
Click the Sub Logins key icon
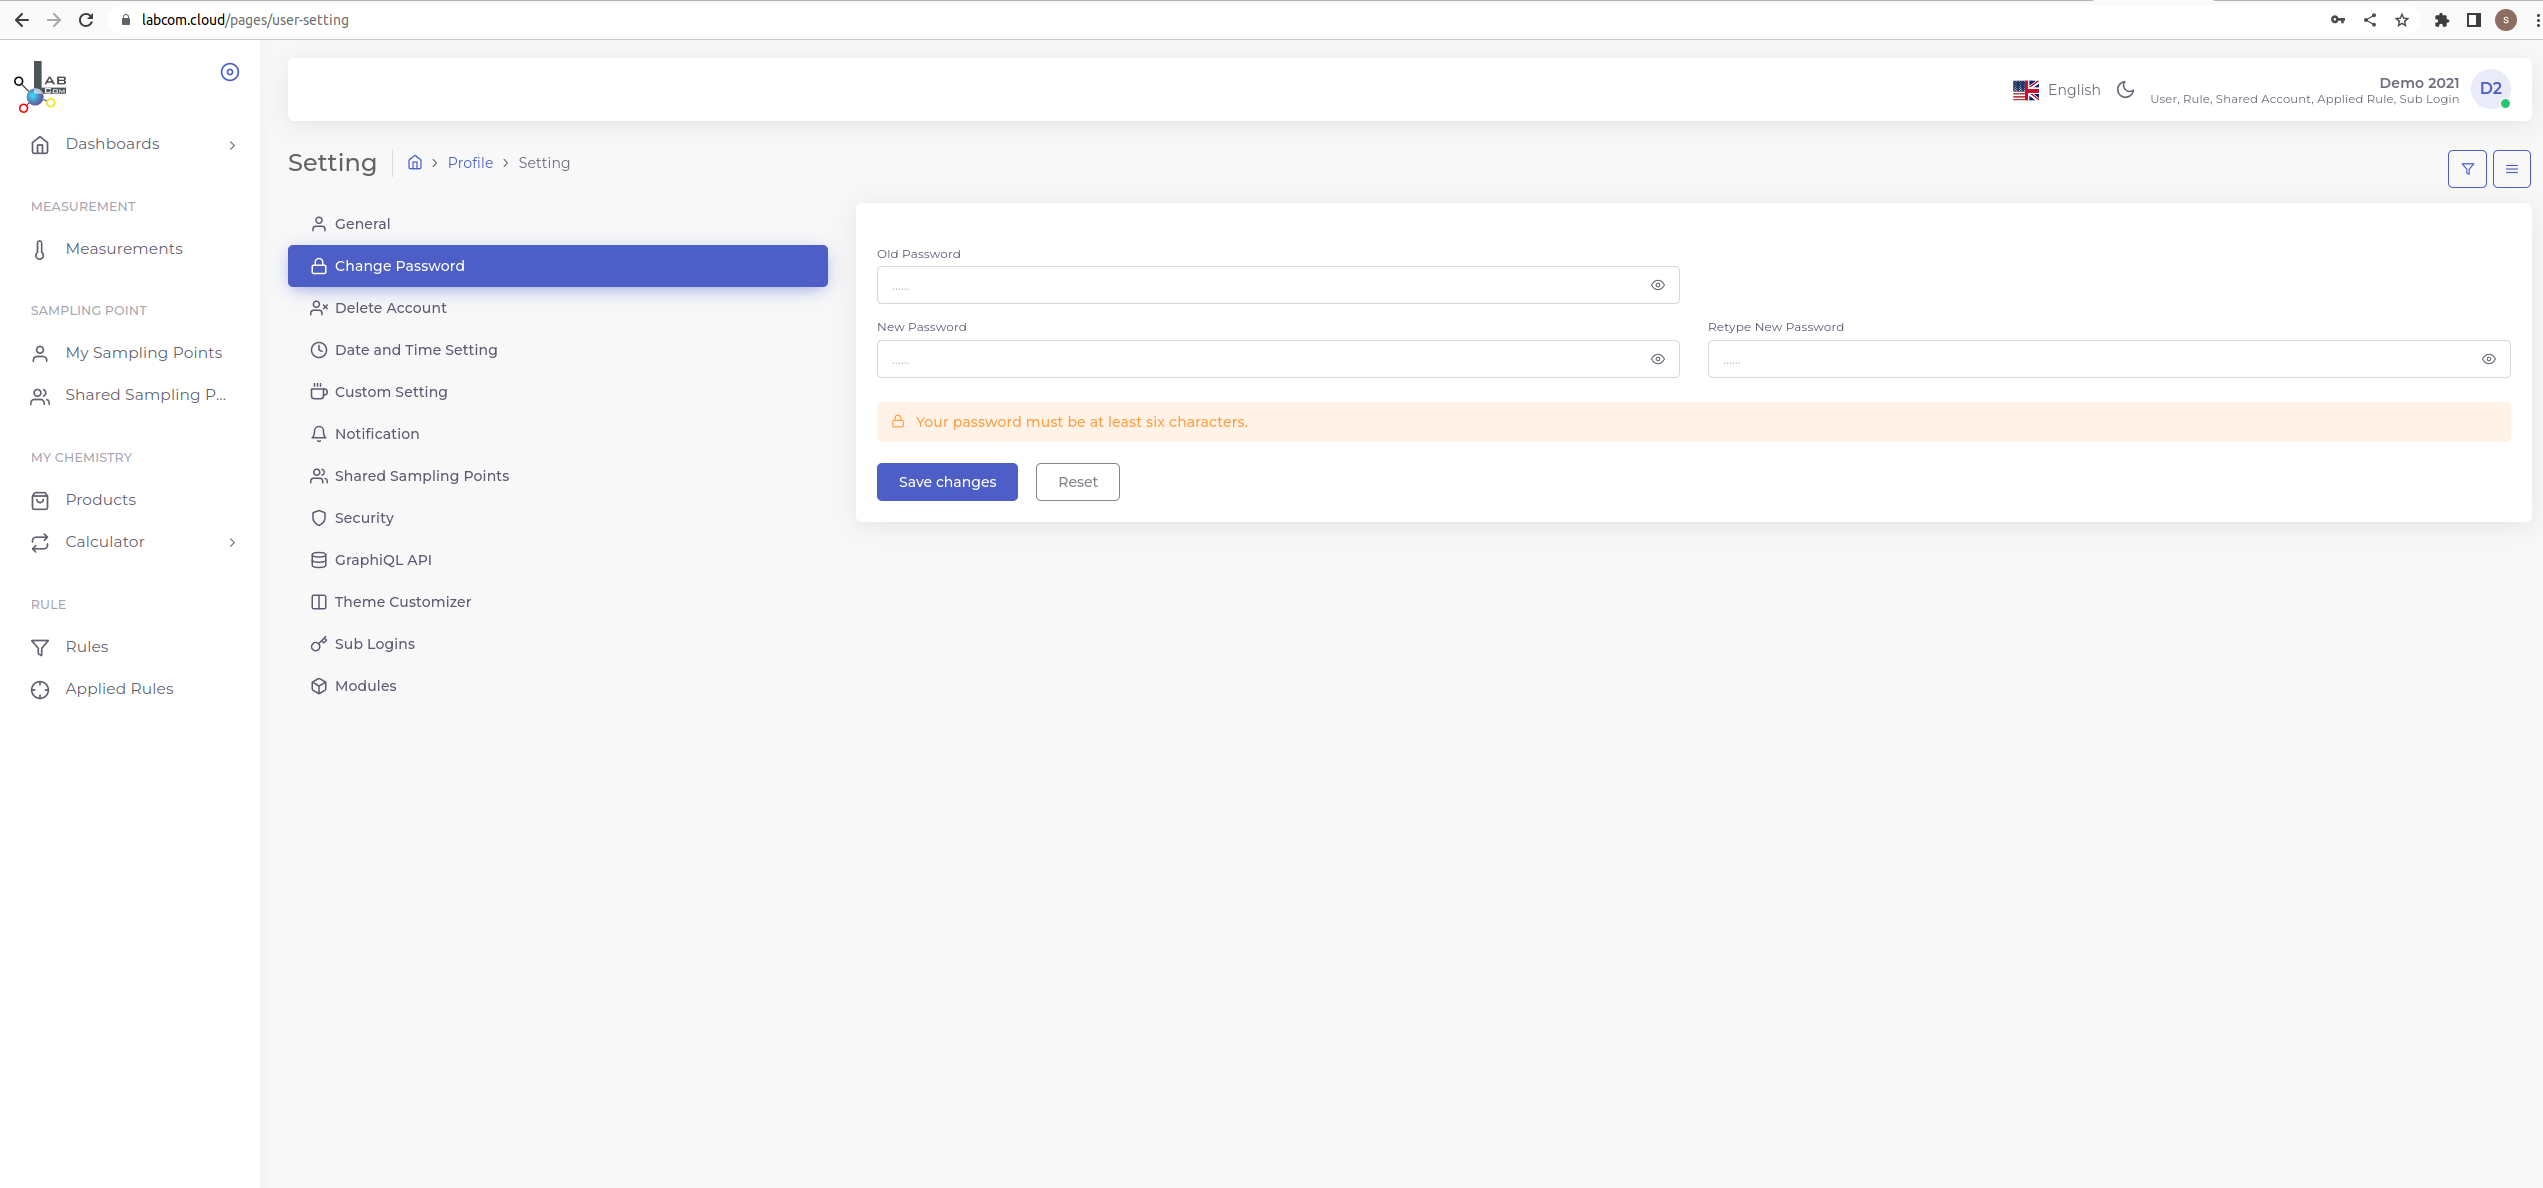point(319,644)
